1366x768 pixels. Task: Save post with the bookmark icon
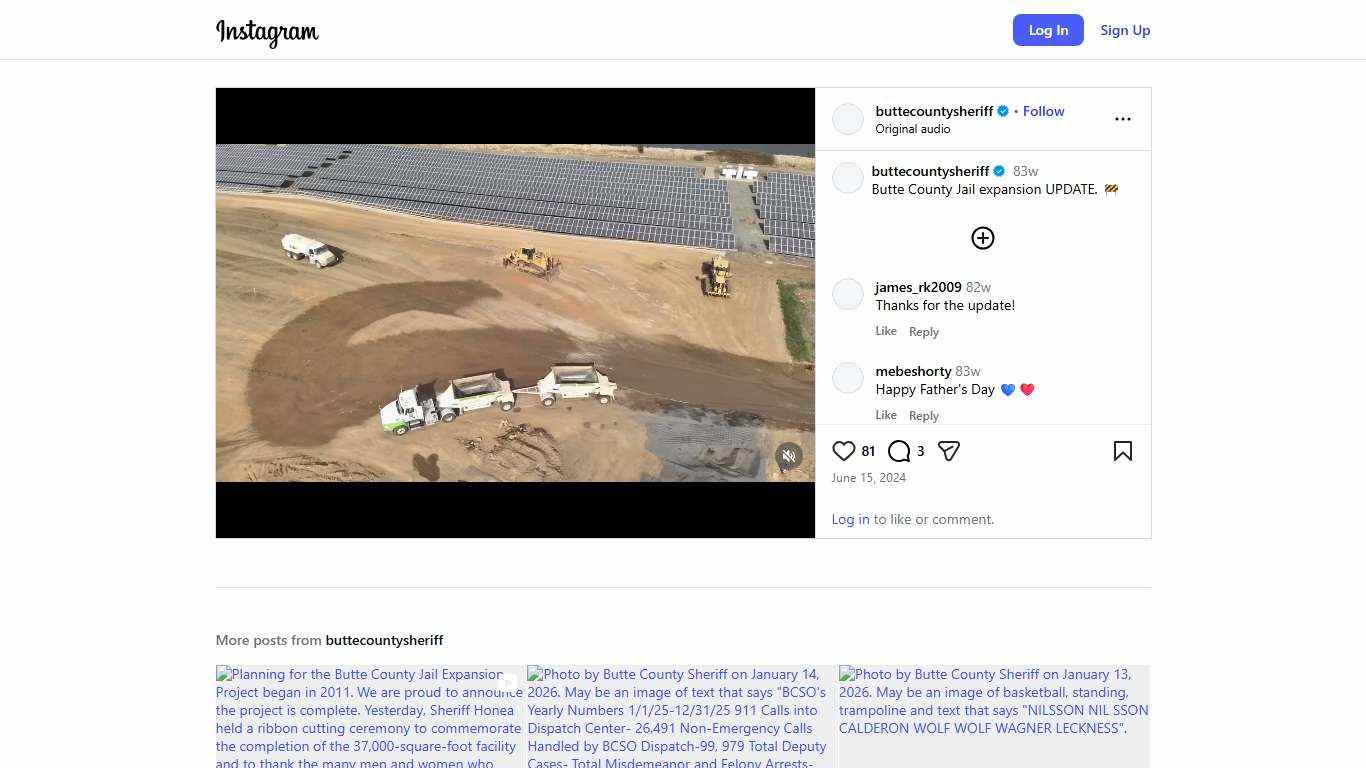[x=1122, y=451]
